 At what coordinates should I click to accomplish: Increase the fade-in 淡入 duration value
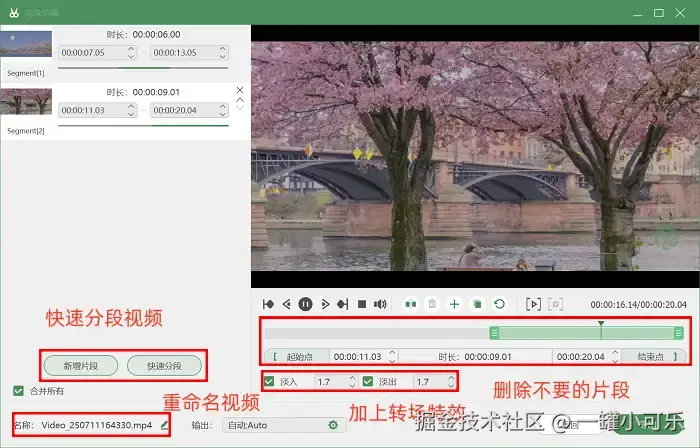352,378
